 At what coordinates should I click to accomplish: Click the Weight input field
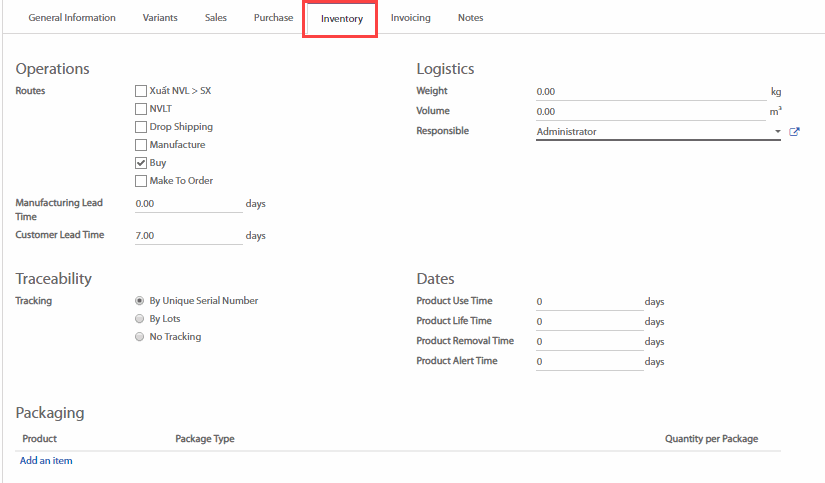[650, 92]
